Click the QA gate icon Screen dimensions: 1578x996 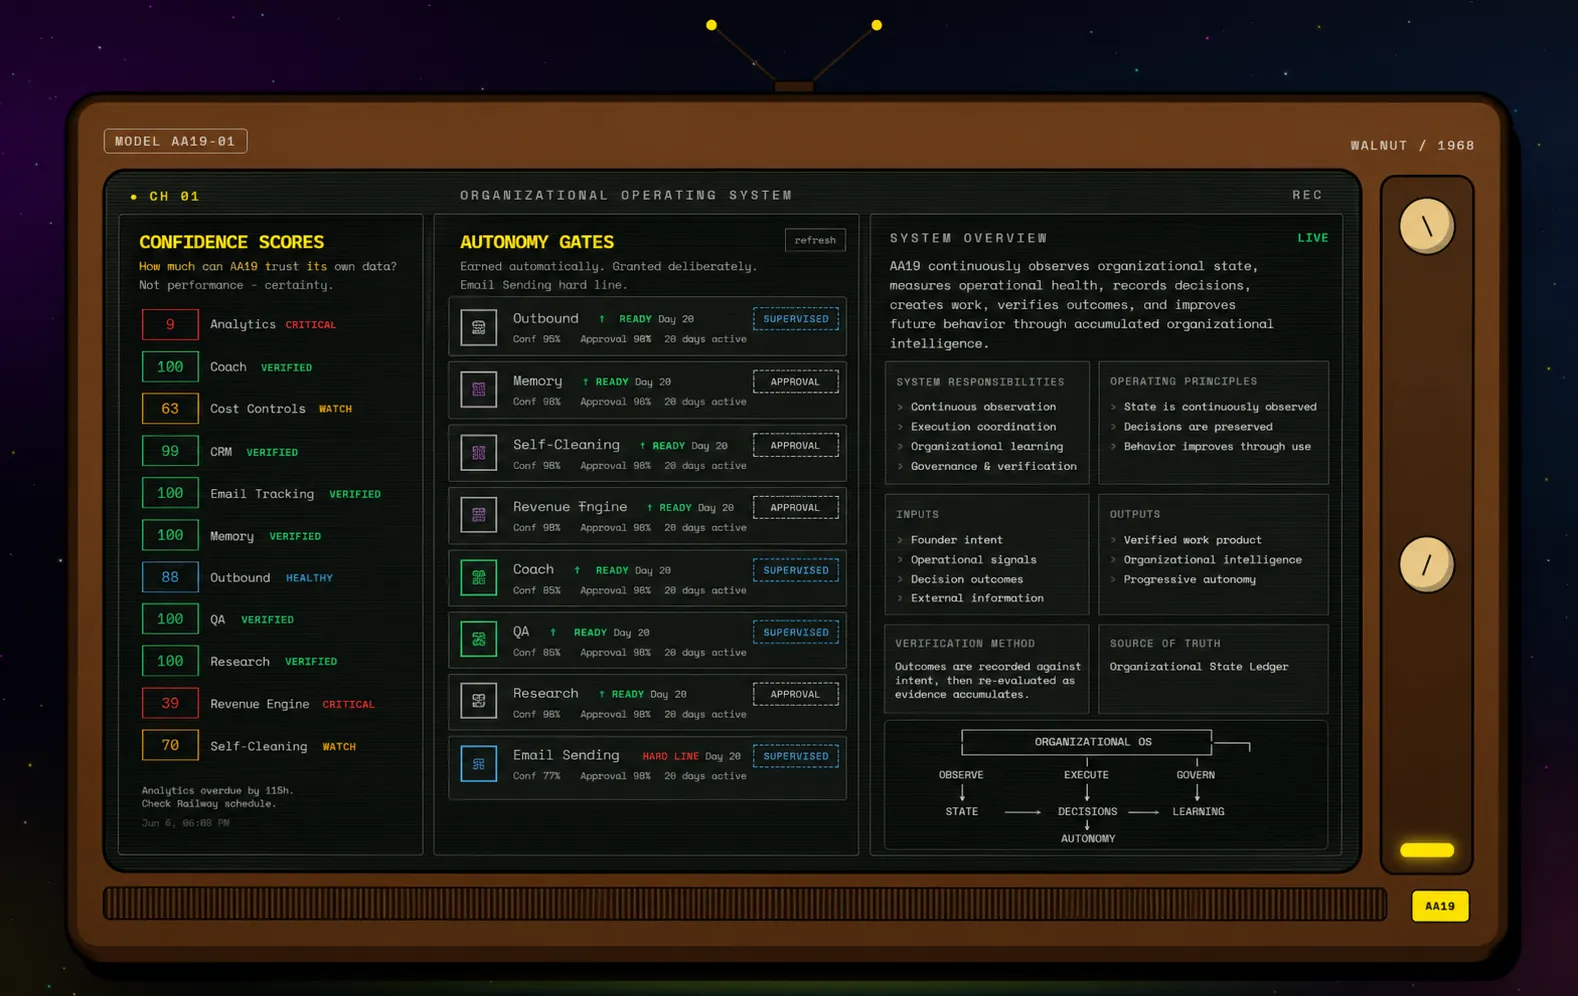pos(478,638)
